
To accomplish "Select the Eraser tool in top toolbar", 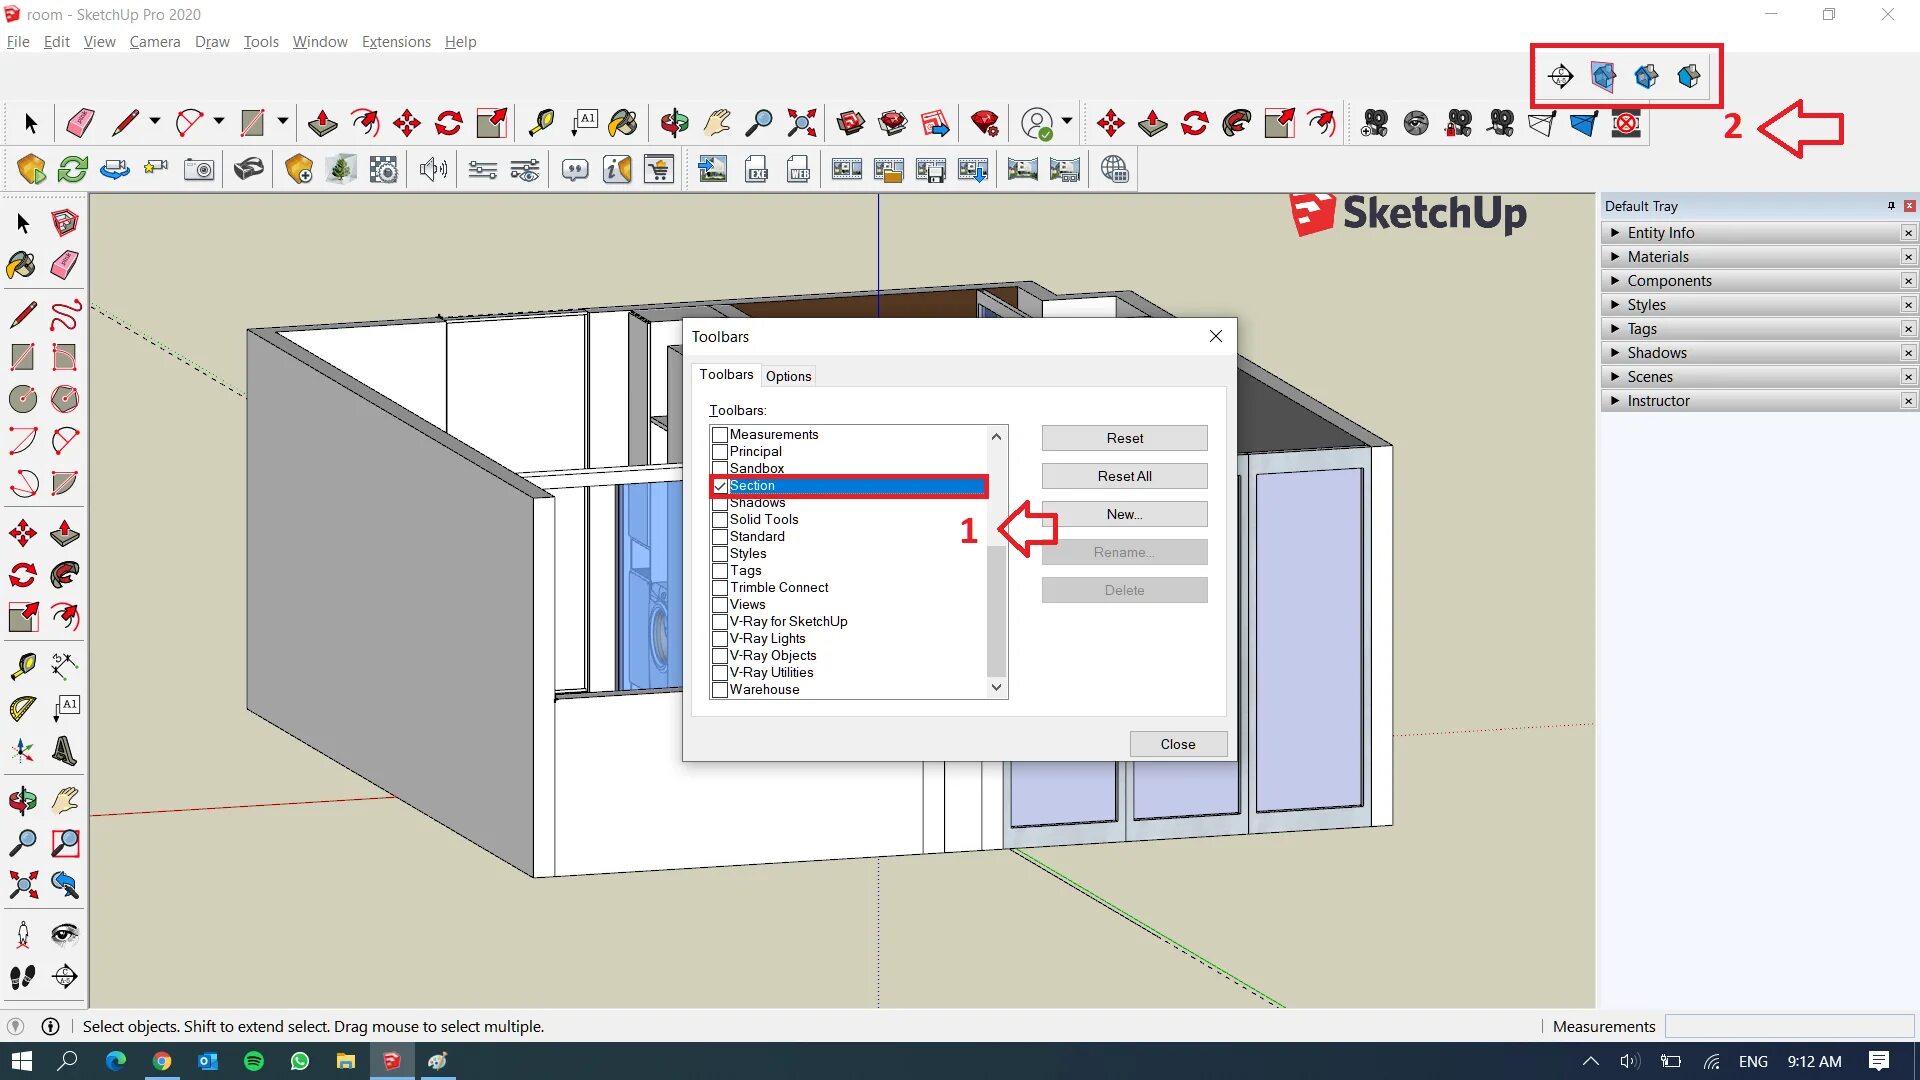I will click(80, 123).
